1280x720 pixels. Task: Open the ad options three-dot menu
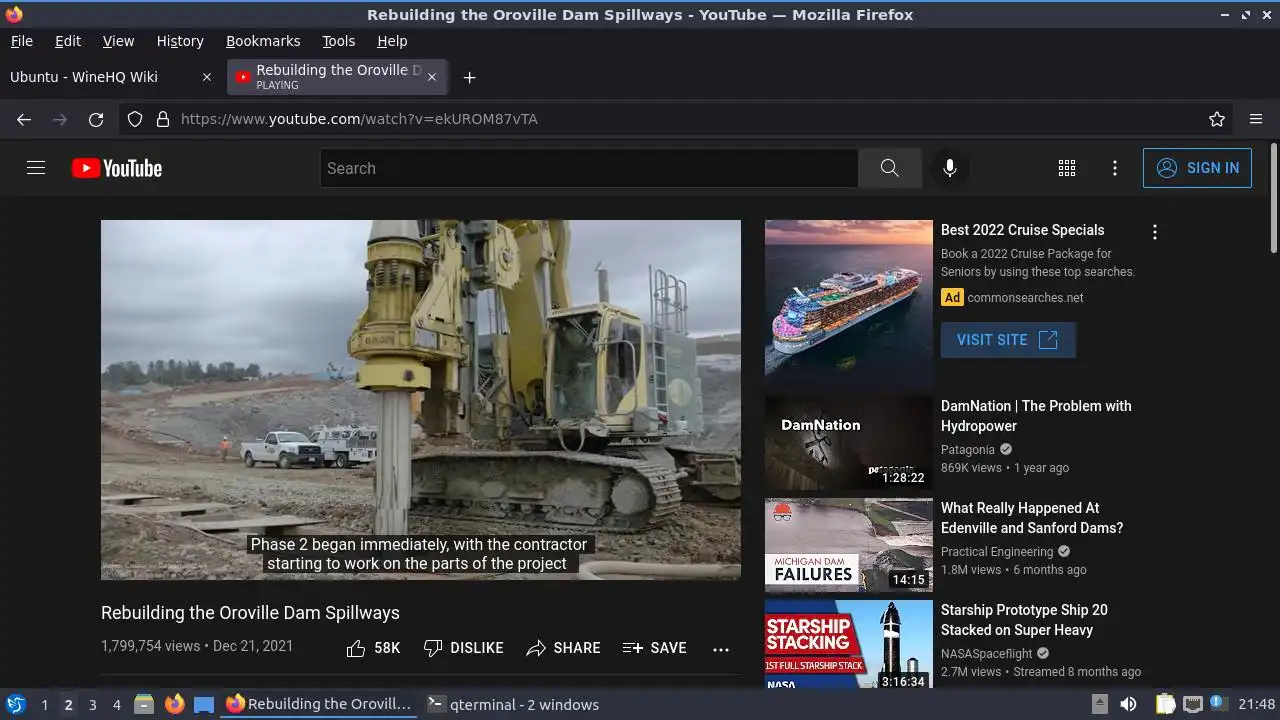coord(1155,232)
